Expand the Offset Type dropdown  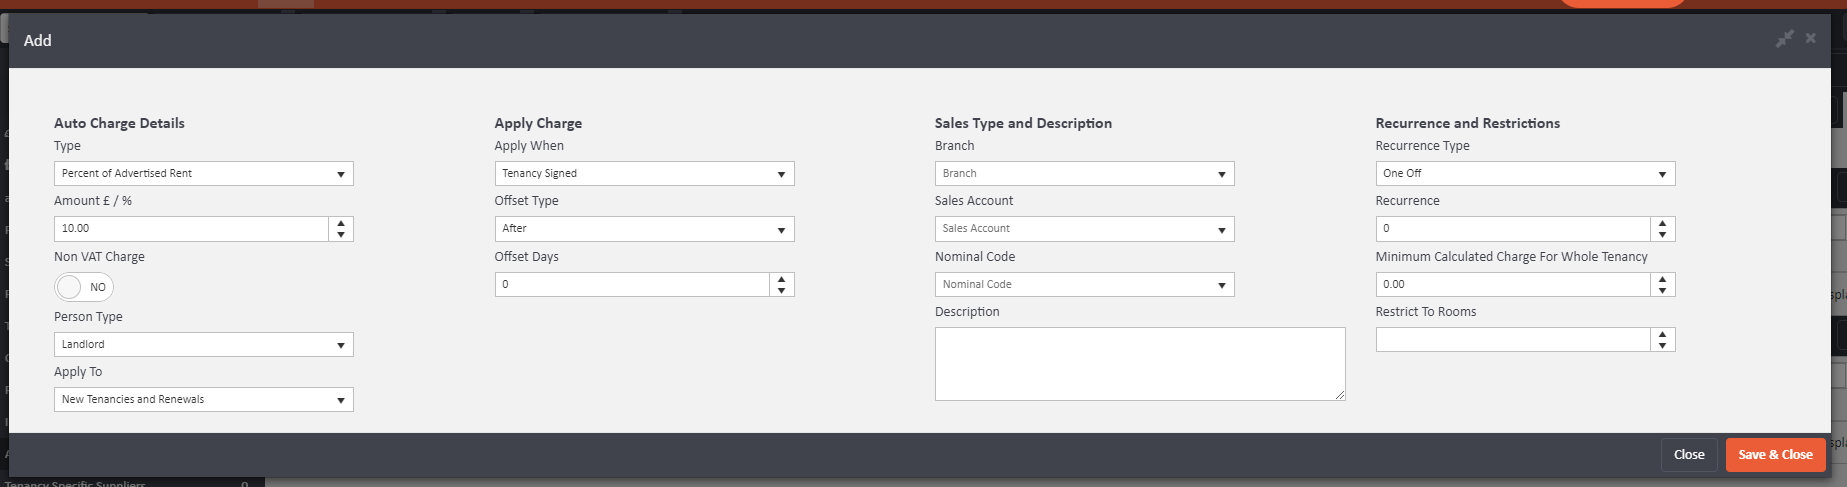pos(644,229)
